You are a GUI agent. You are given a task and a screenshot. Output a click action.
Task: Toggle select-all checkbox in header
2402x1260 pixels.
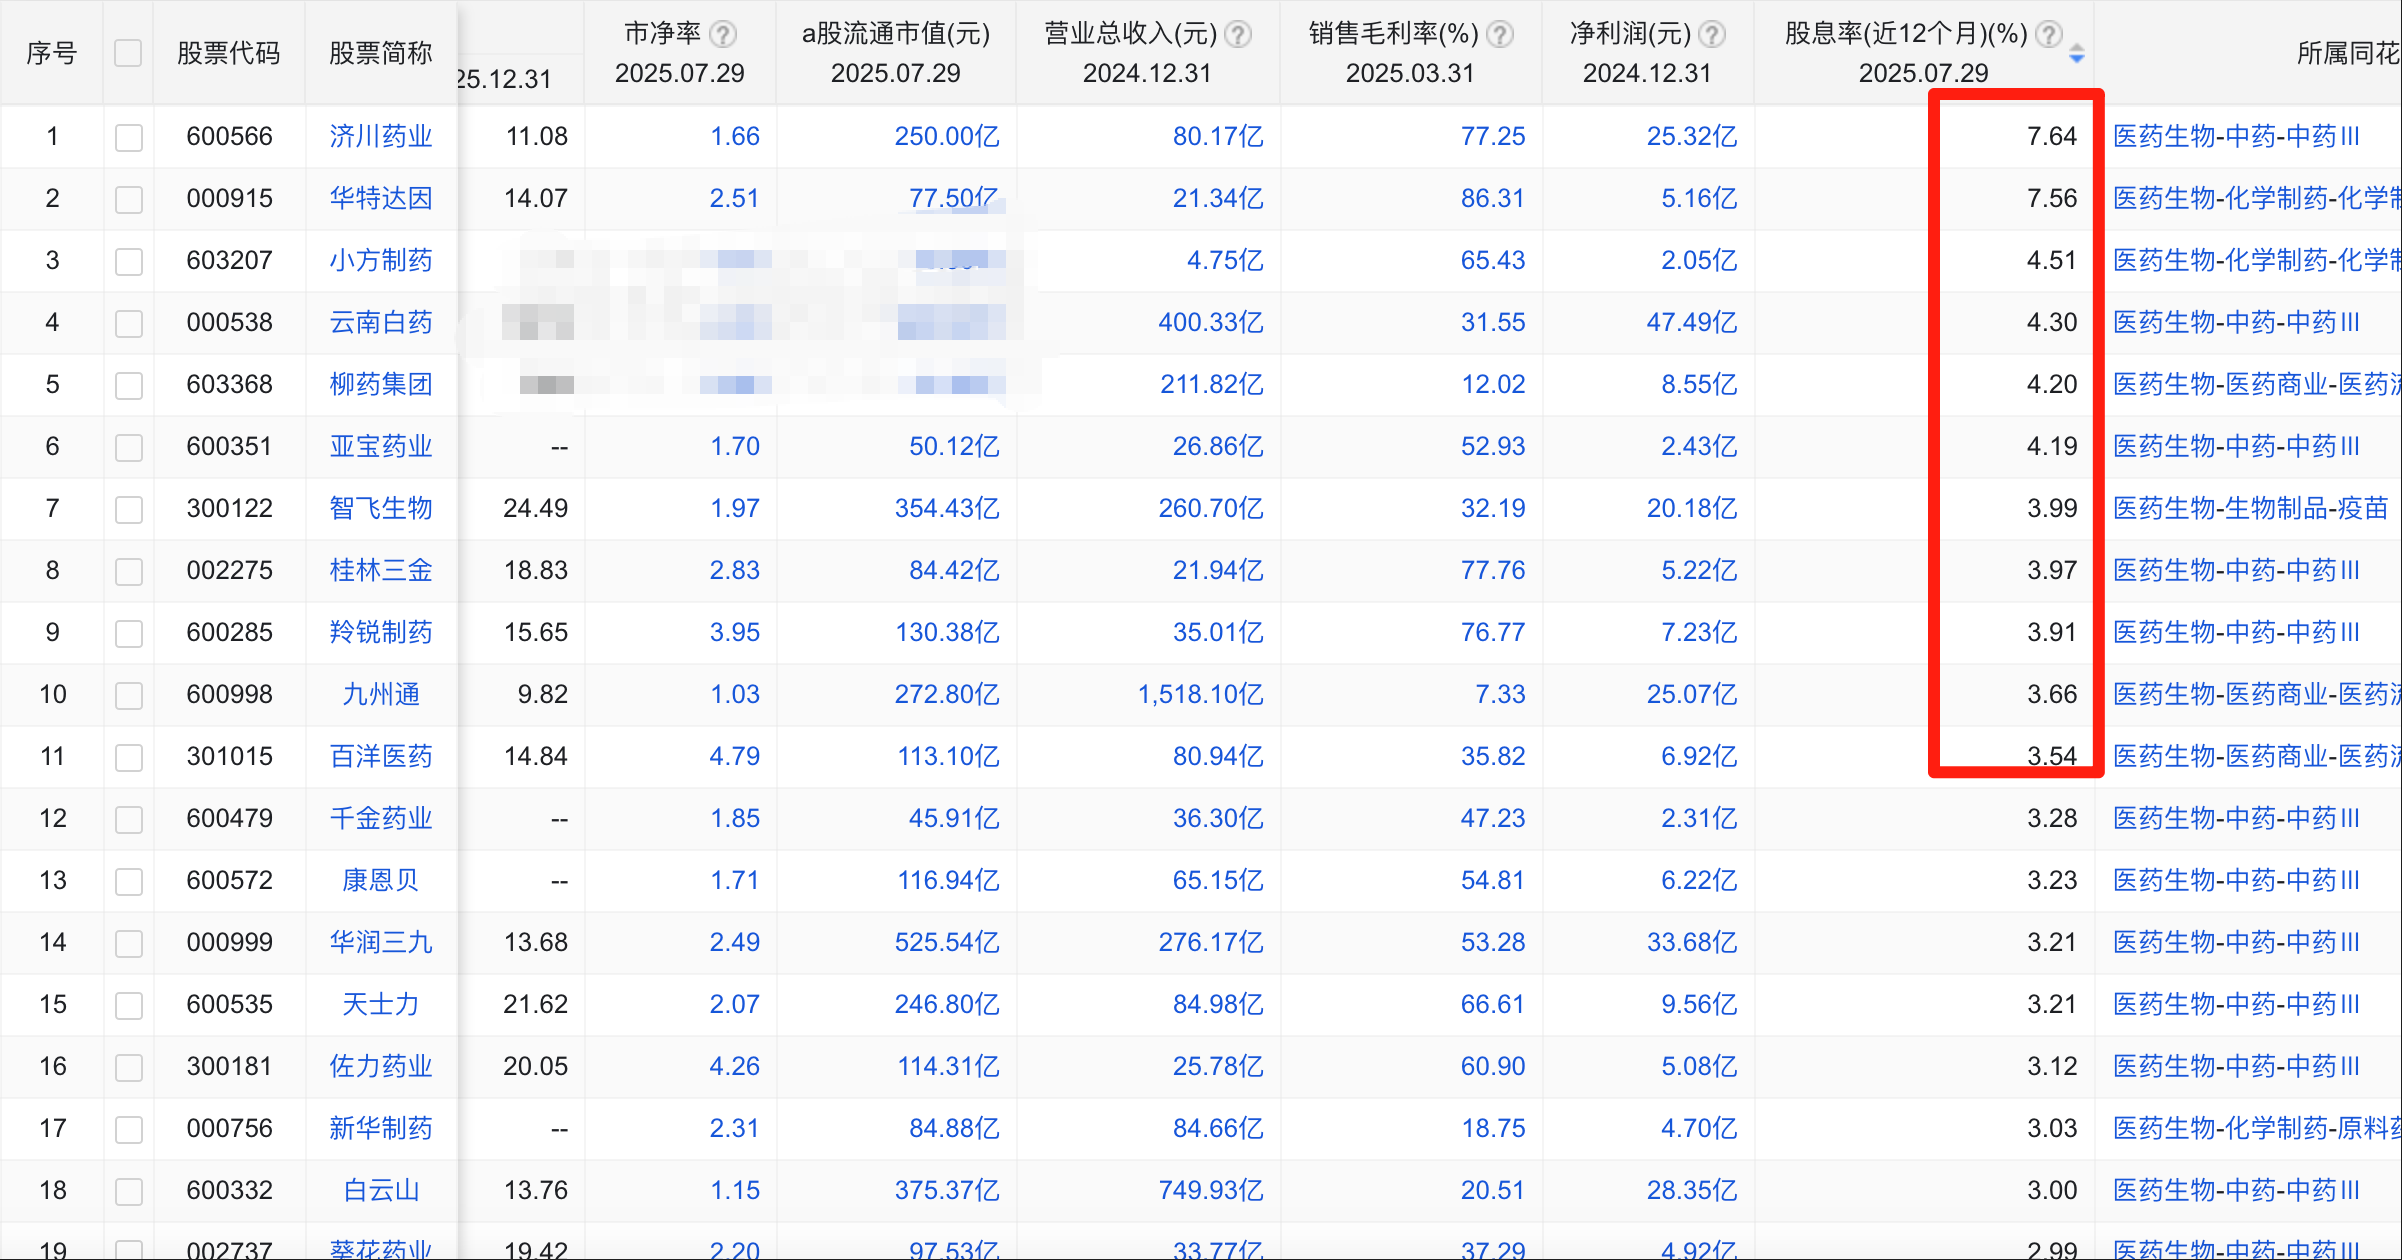[128, 53]
